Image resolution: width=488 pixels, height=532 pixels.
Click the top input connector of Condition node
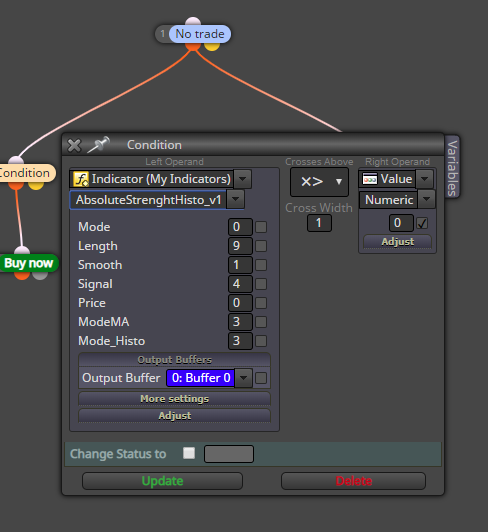[16, 160]
